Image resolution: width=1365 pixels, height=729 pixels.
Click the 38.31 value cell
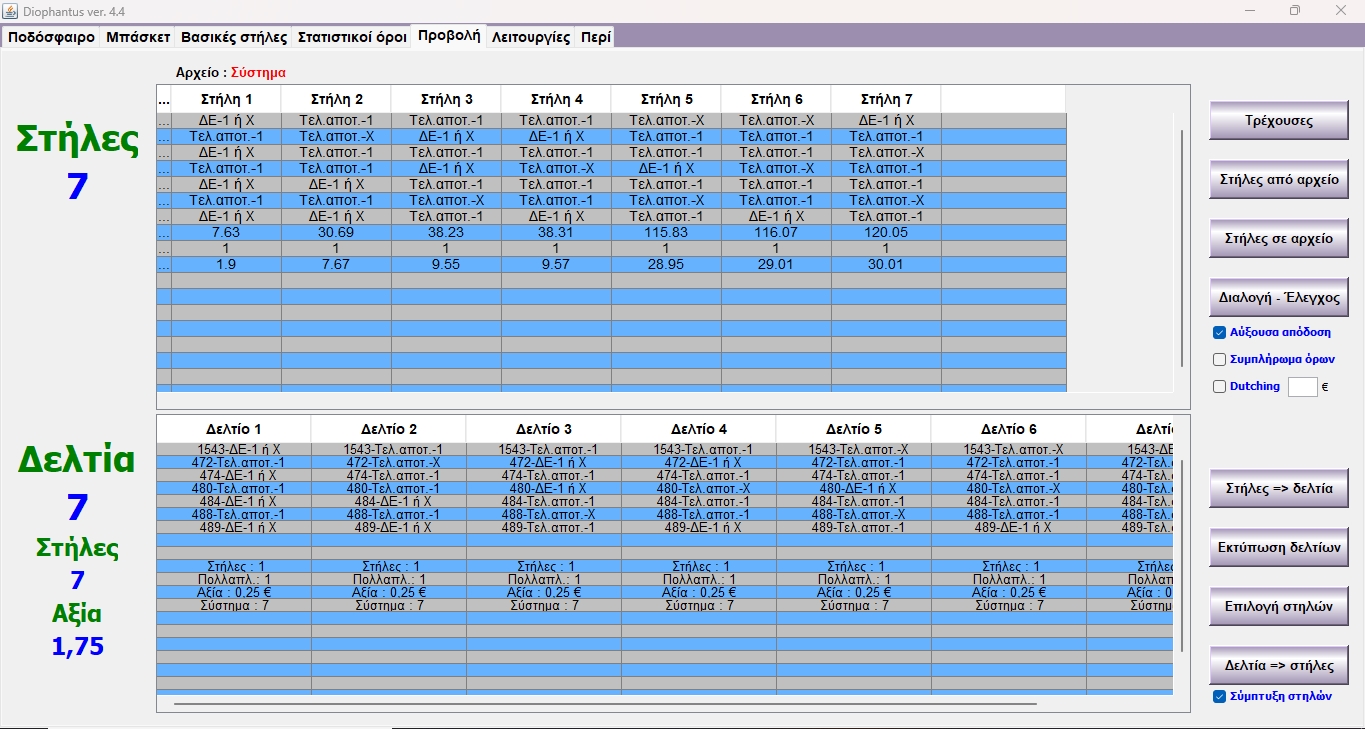point(556,232)
